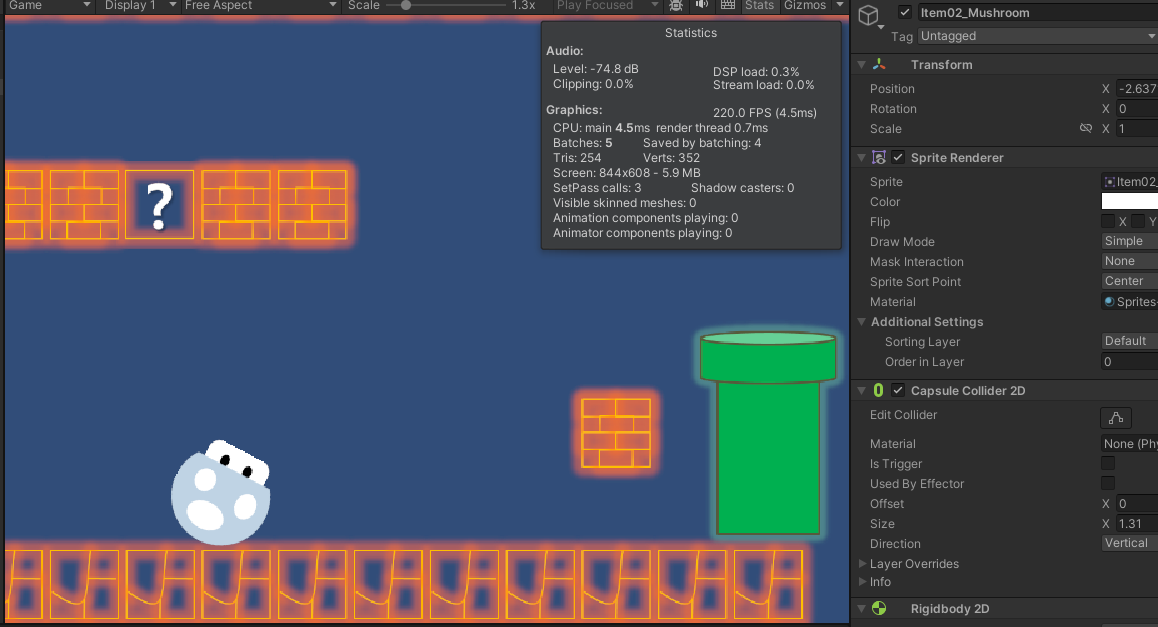
Task: Open the Mask Interaction None dropdown
Action: click(x=1129, y=261)
